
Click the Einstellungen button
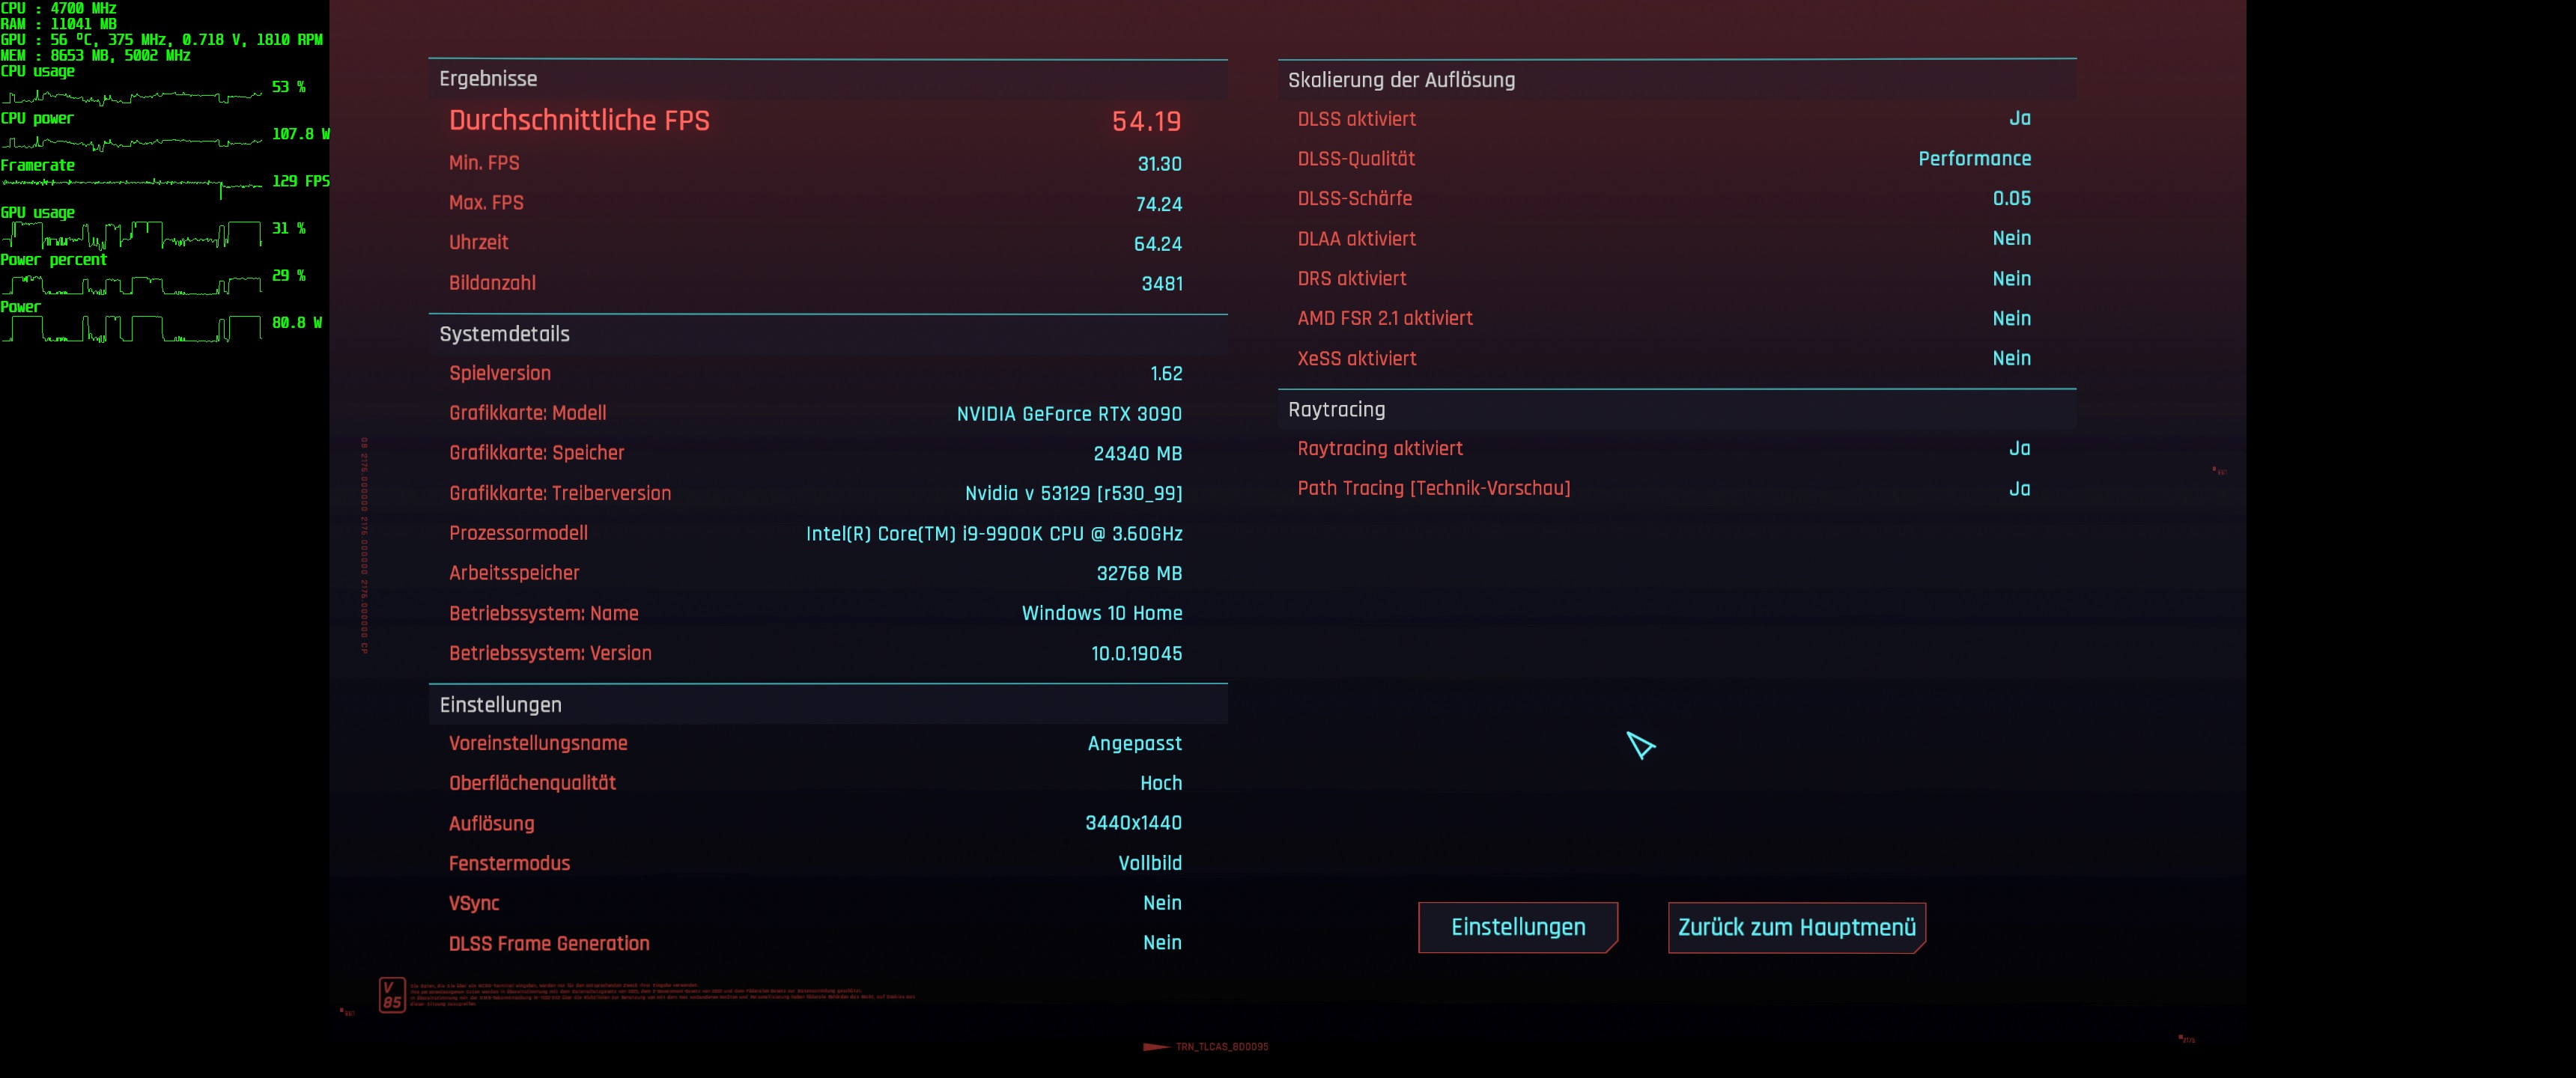1517,927
